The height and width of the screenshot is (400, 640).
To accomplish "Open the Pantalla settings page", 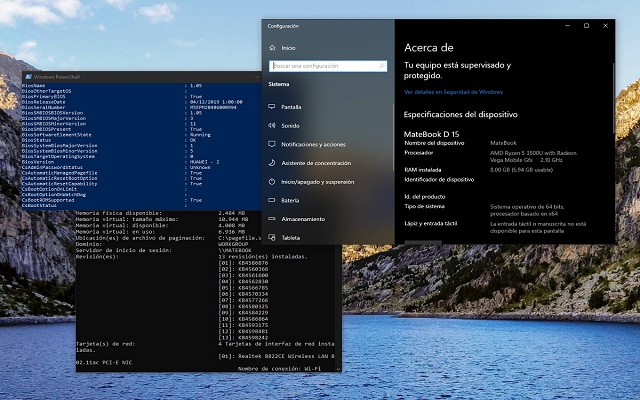I will pyautogui.click(x=285, y=107).
